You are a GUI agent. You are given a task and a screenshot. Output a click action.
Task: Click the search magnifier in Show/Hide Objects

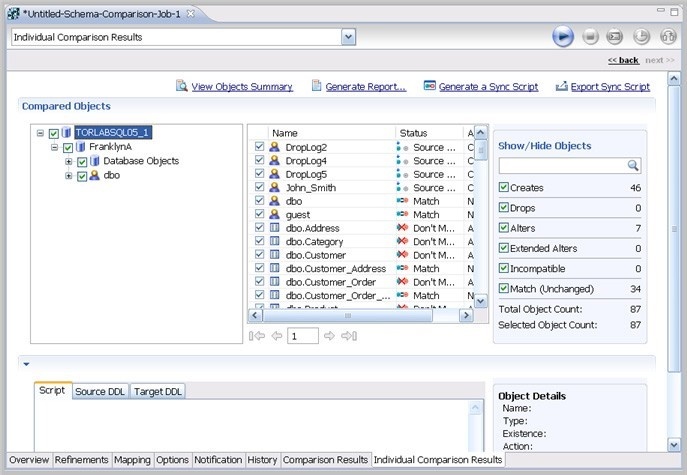click(x=633, y=165)
